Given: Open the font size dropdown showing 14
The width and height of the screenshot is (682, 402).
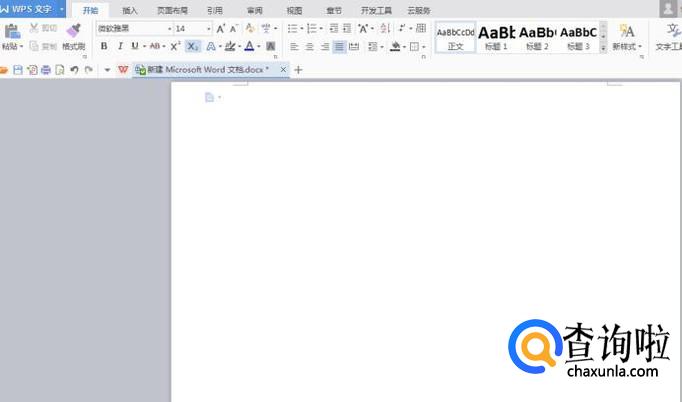Looking at the screenshot, I should pos(209,29).
